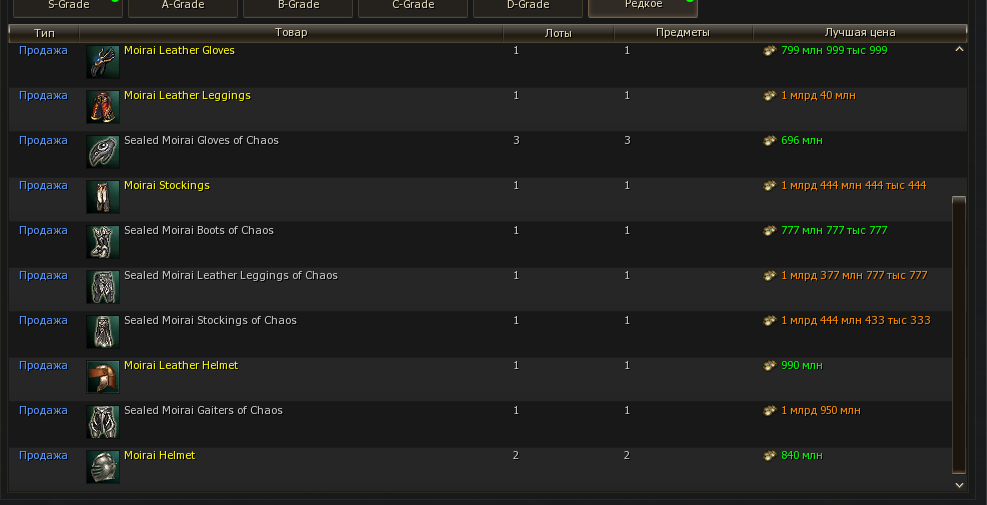Click the vertical scrollbar thumb
The width and height of the screenshot is (987, 505).
[x=959, y=335]
